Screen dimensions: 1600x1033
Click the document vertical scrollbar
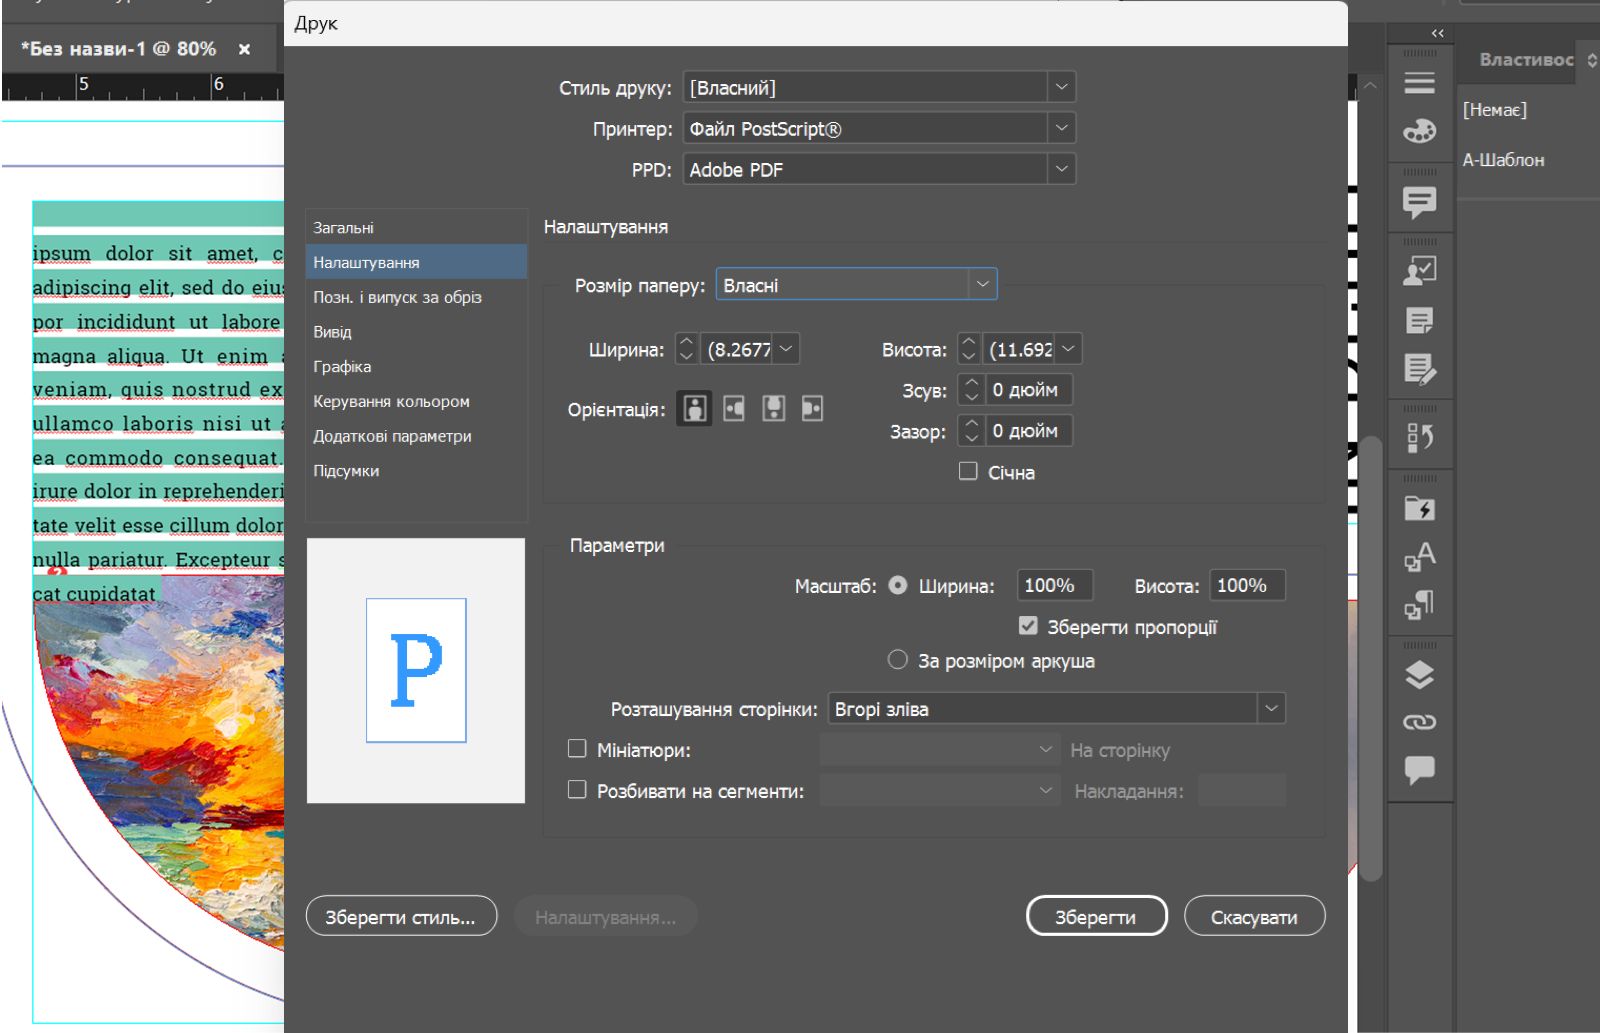point(1371,658)
